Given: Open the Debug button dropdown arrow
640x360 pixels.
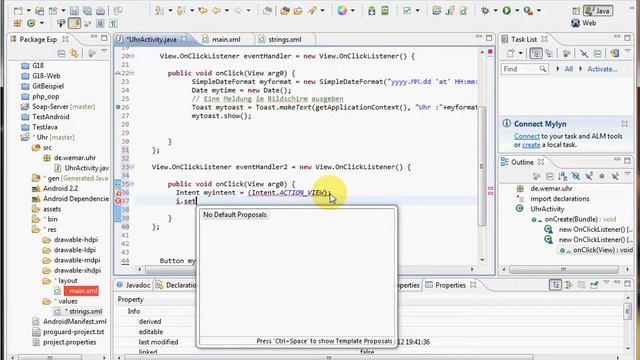Looking at the screenshot, I should click(495, 11).
